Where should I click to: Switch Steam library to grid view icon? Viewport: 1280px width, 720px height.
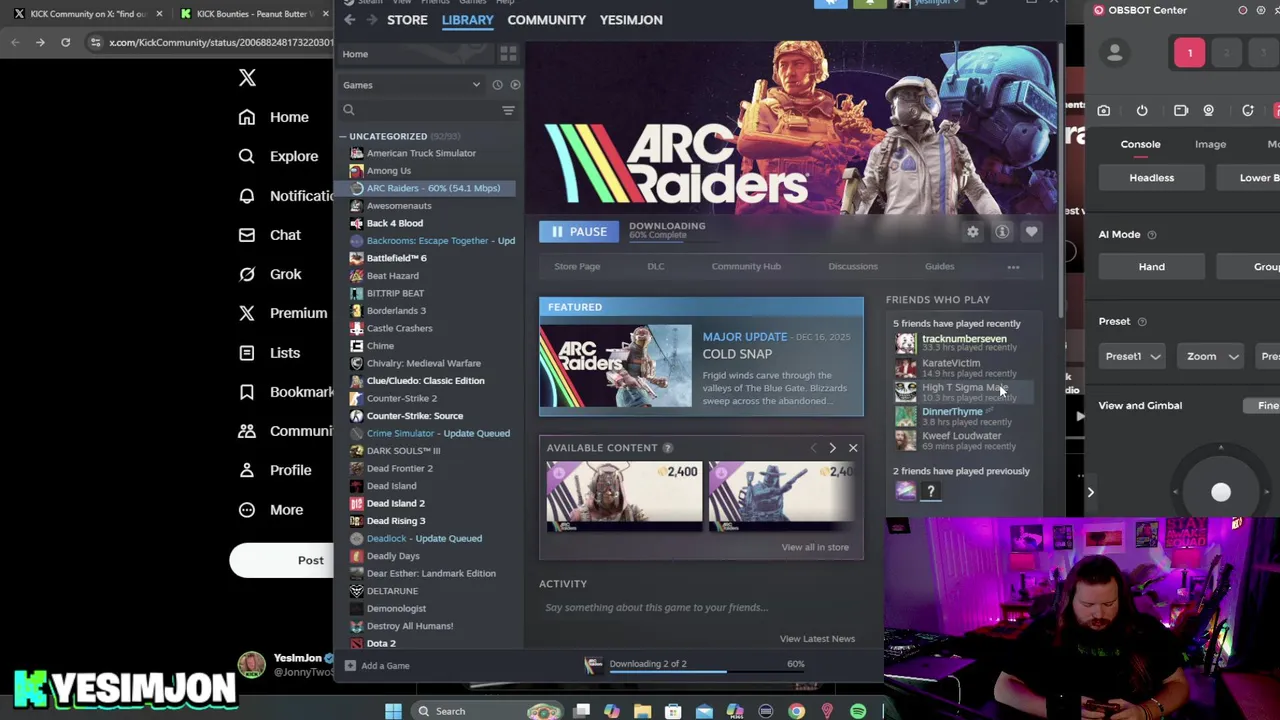[x=508, y=54]
